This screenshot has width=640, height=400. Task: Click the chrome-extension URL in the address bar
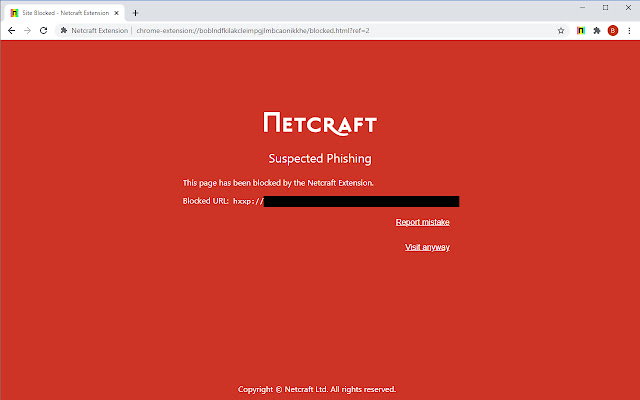pyautogui.click(x=253, y=31)
